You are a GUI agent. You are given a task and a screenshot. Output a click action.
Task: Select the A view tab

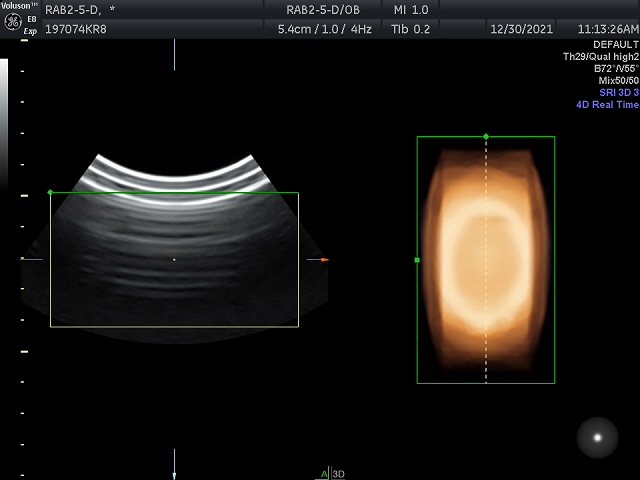(x=324, y=474)
